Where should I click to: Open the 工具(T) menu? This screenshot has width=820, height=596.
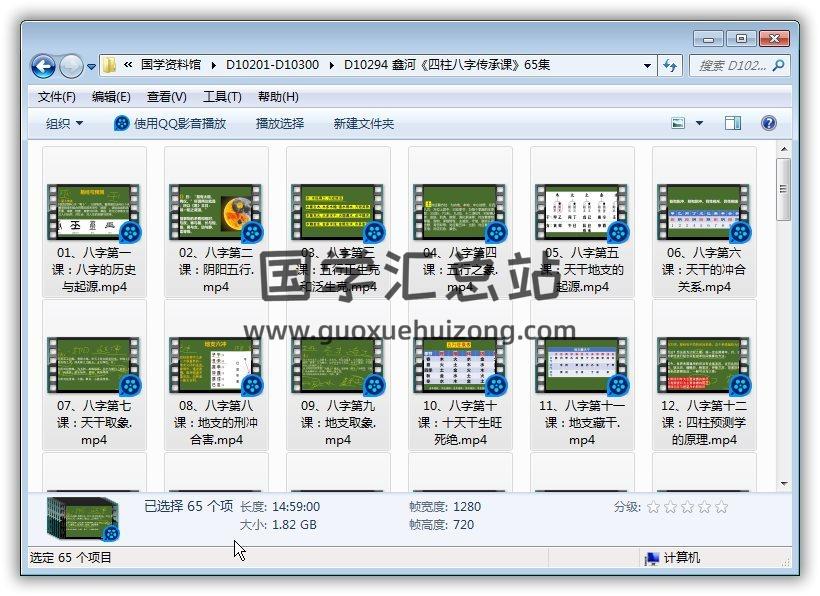tap(222, 97)
